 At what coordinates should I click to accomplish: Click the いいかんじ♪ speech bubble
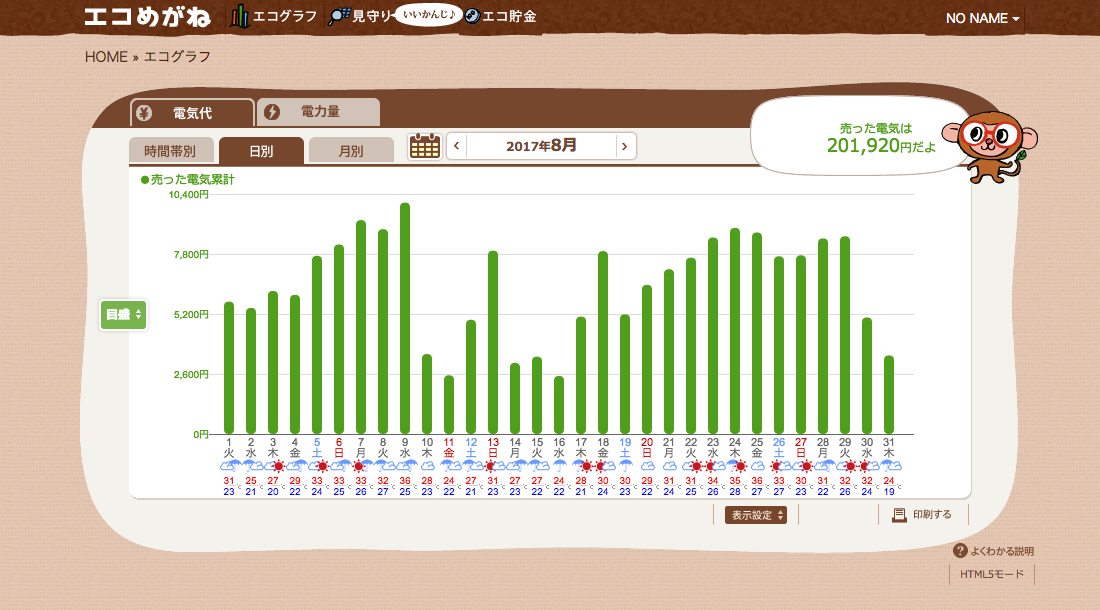click(x=429, y=14)
